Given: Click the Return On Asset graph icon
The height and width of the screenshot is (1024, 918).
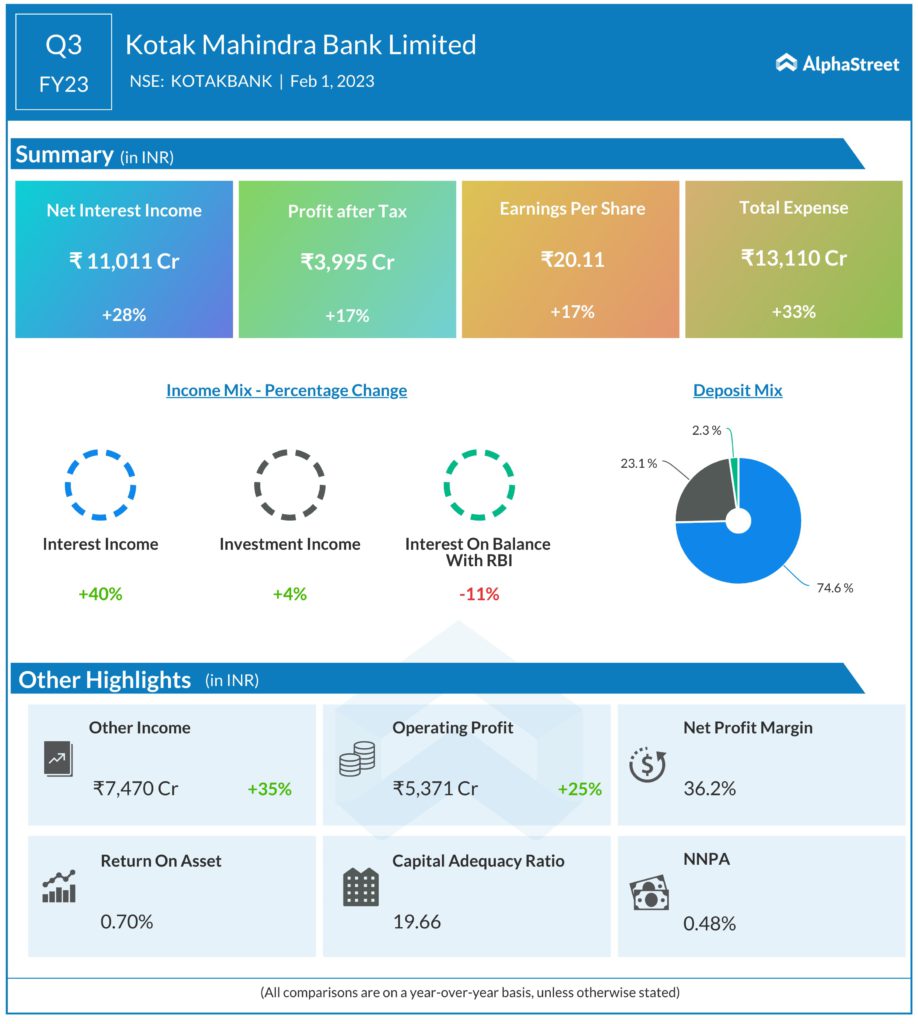Looking at the screenshot, I should pos(59,886).
